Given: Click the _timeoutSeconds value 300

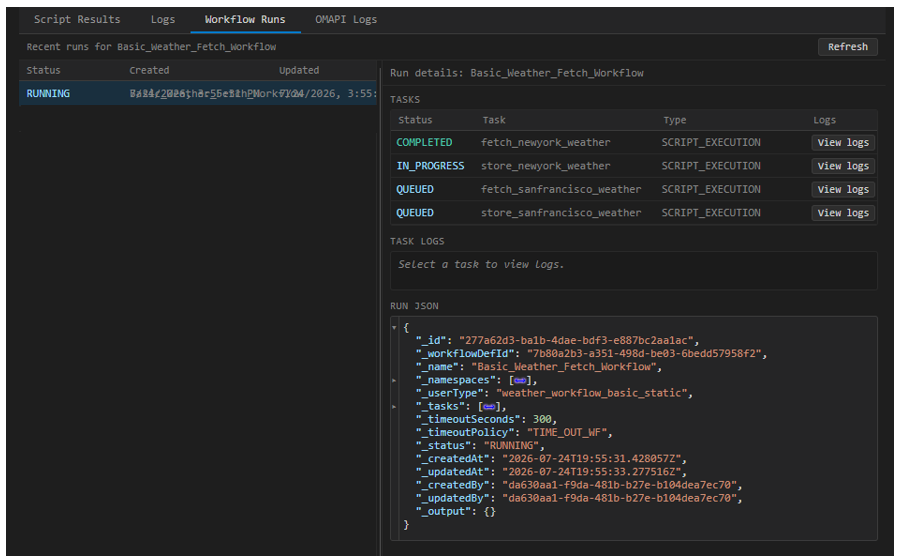Looking at the screenshot, I should (541, 419).
